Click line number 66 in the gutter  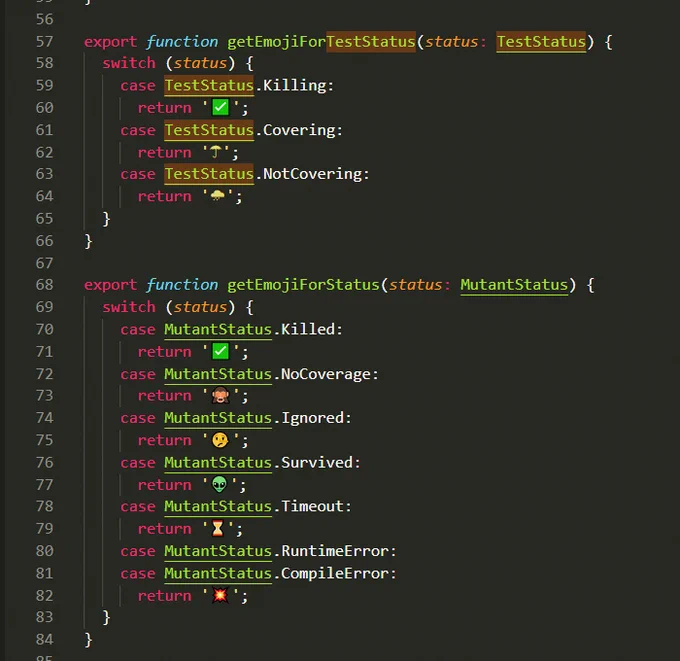click(45, 241)
